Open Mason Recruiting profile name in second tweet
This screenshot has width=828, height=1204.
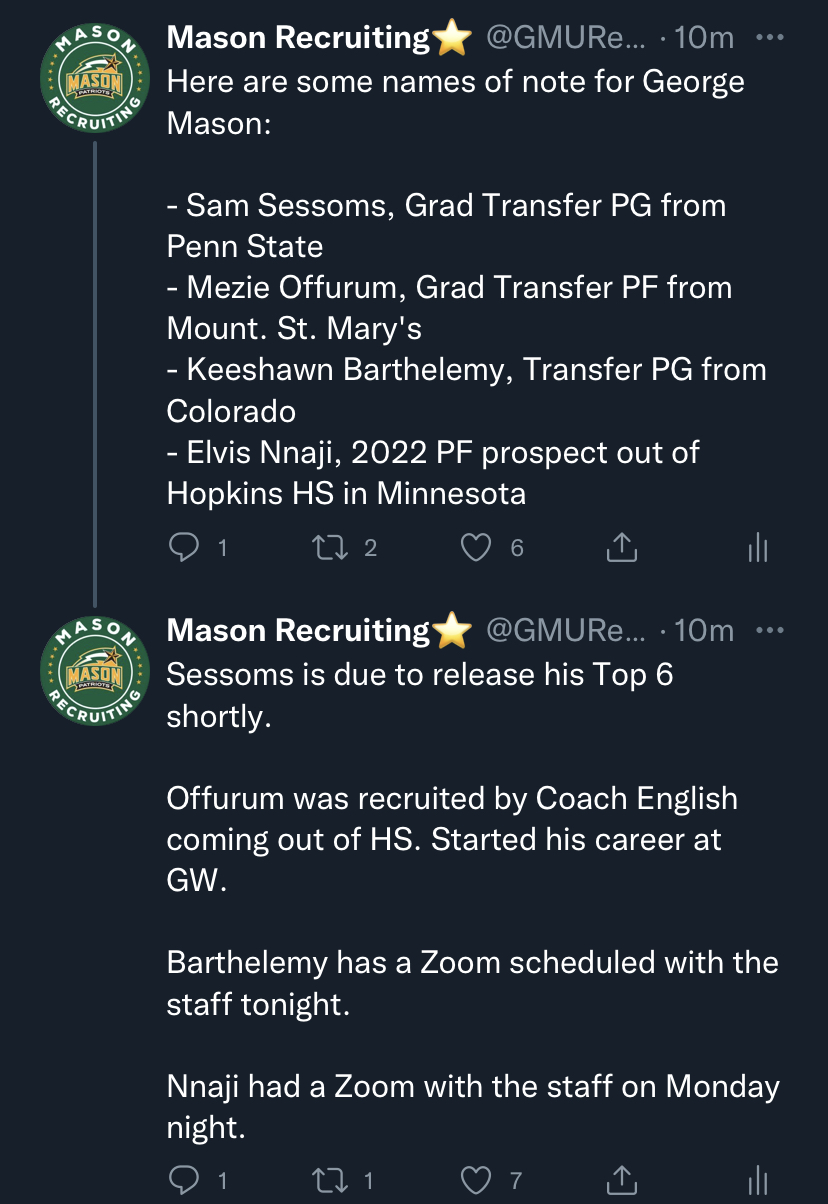tap(297, 630)
